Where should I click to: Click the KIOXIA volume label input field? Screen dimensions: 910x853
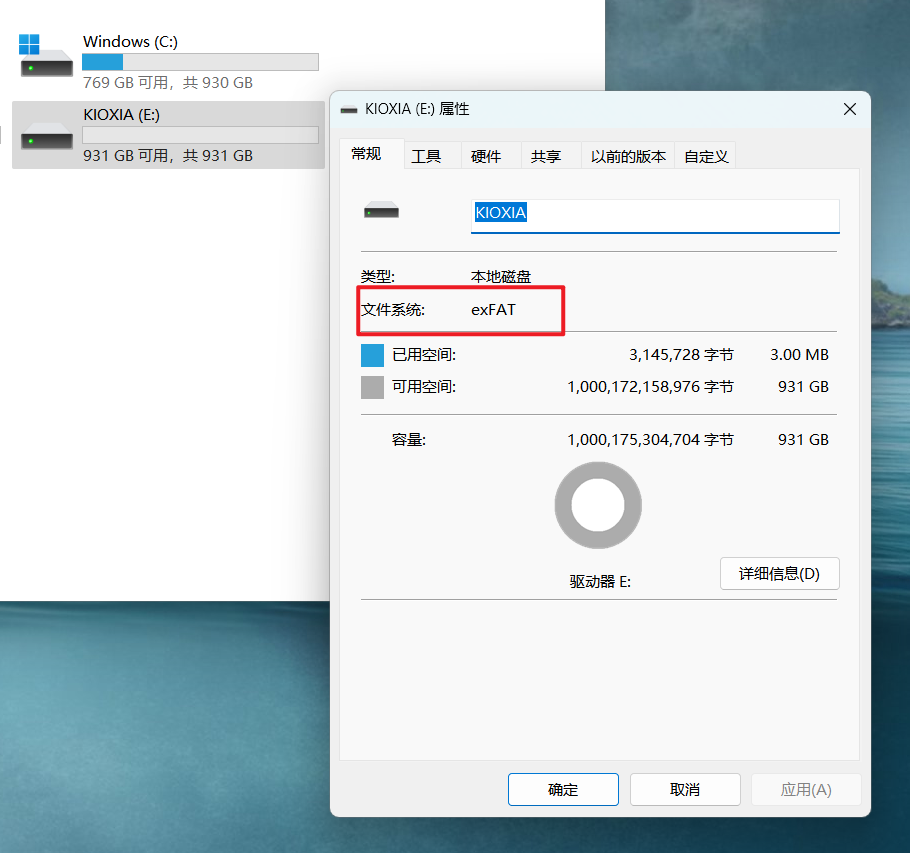[x=655, y=216]
